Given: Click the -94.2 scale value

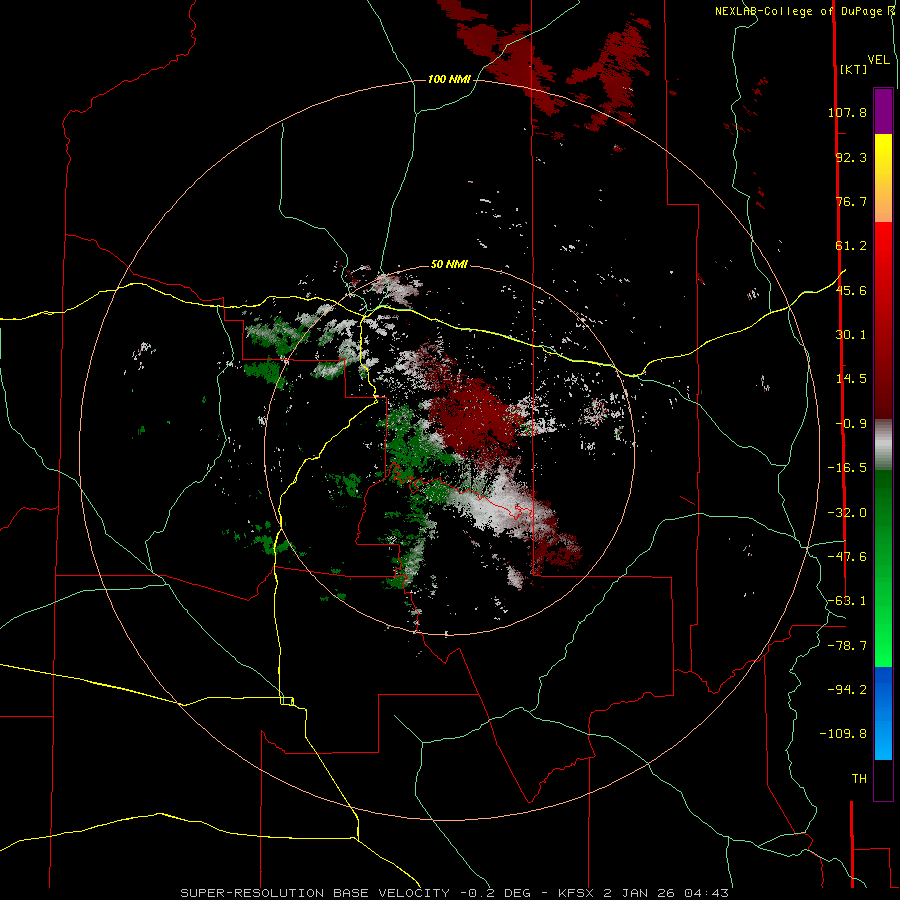Looking at the screenshot, I should tap(847, 689).
